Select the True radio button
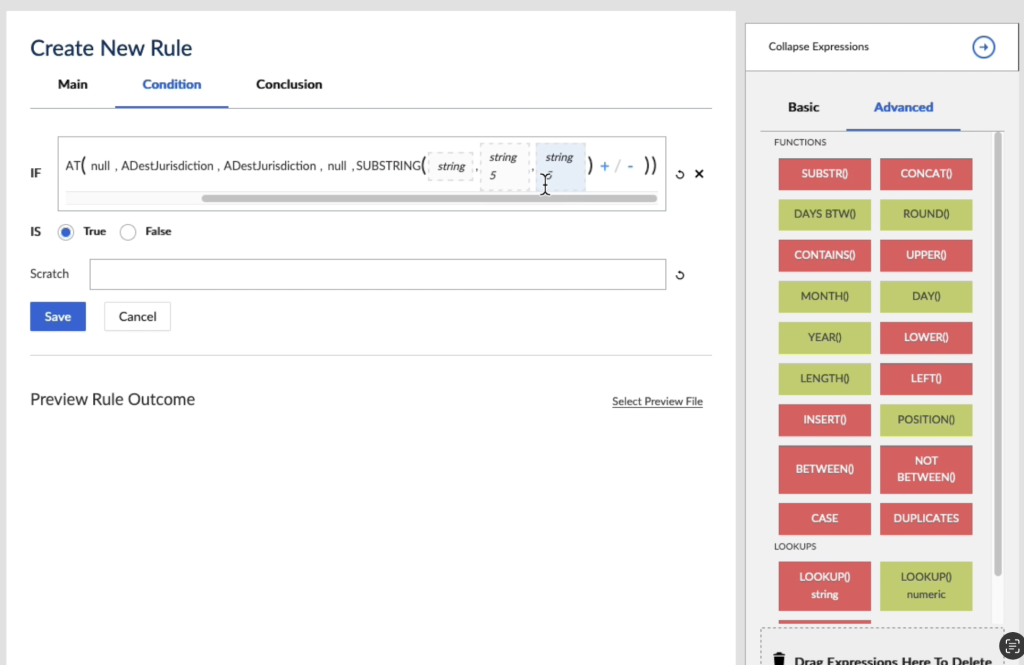The width and height of the screenshot is (1024, 665). coord(66,232)
